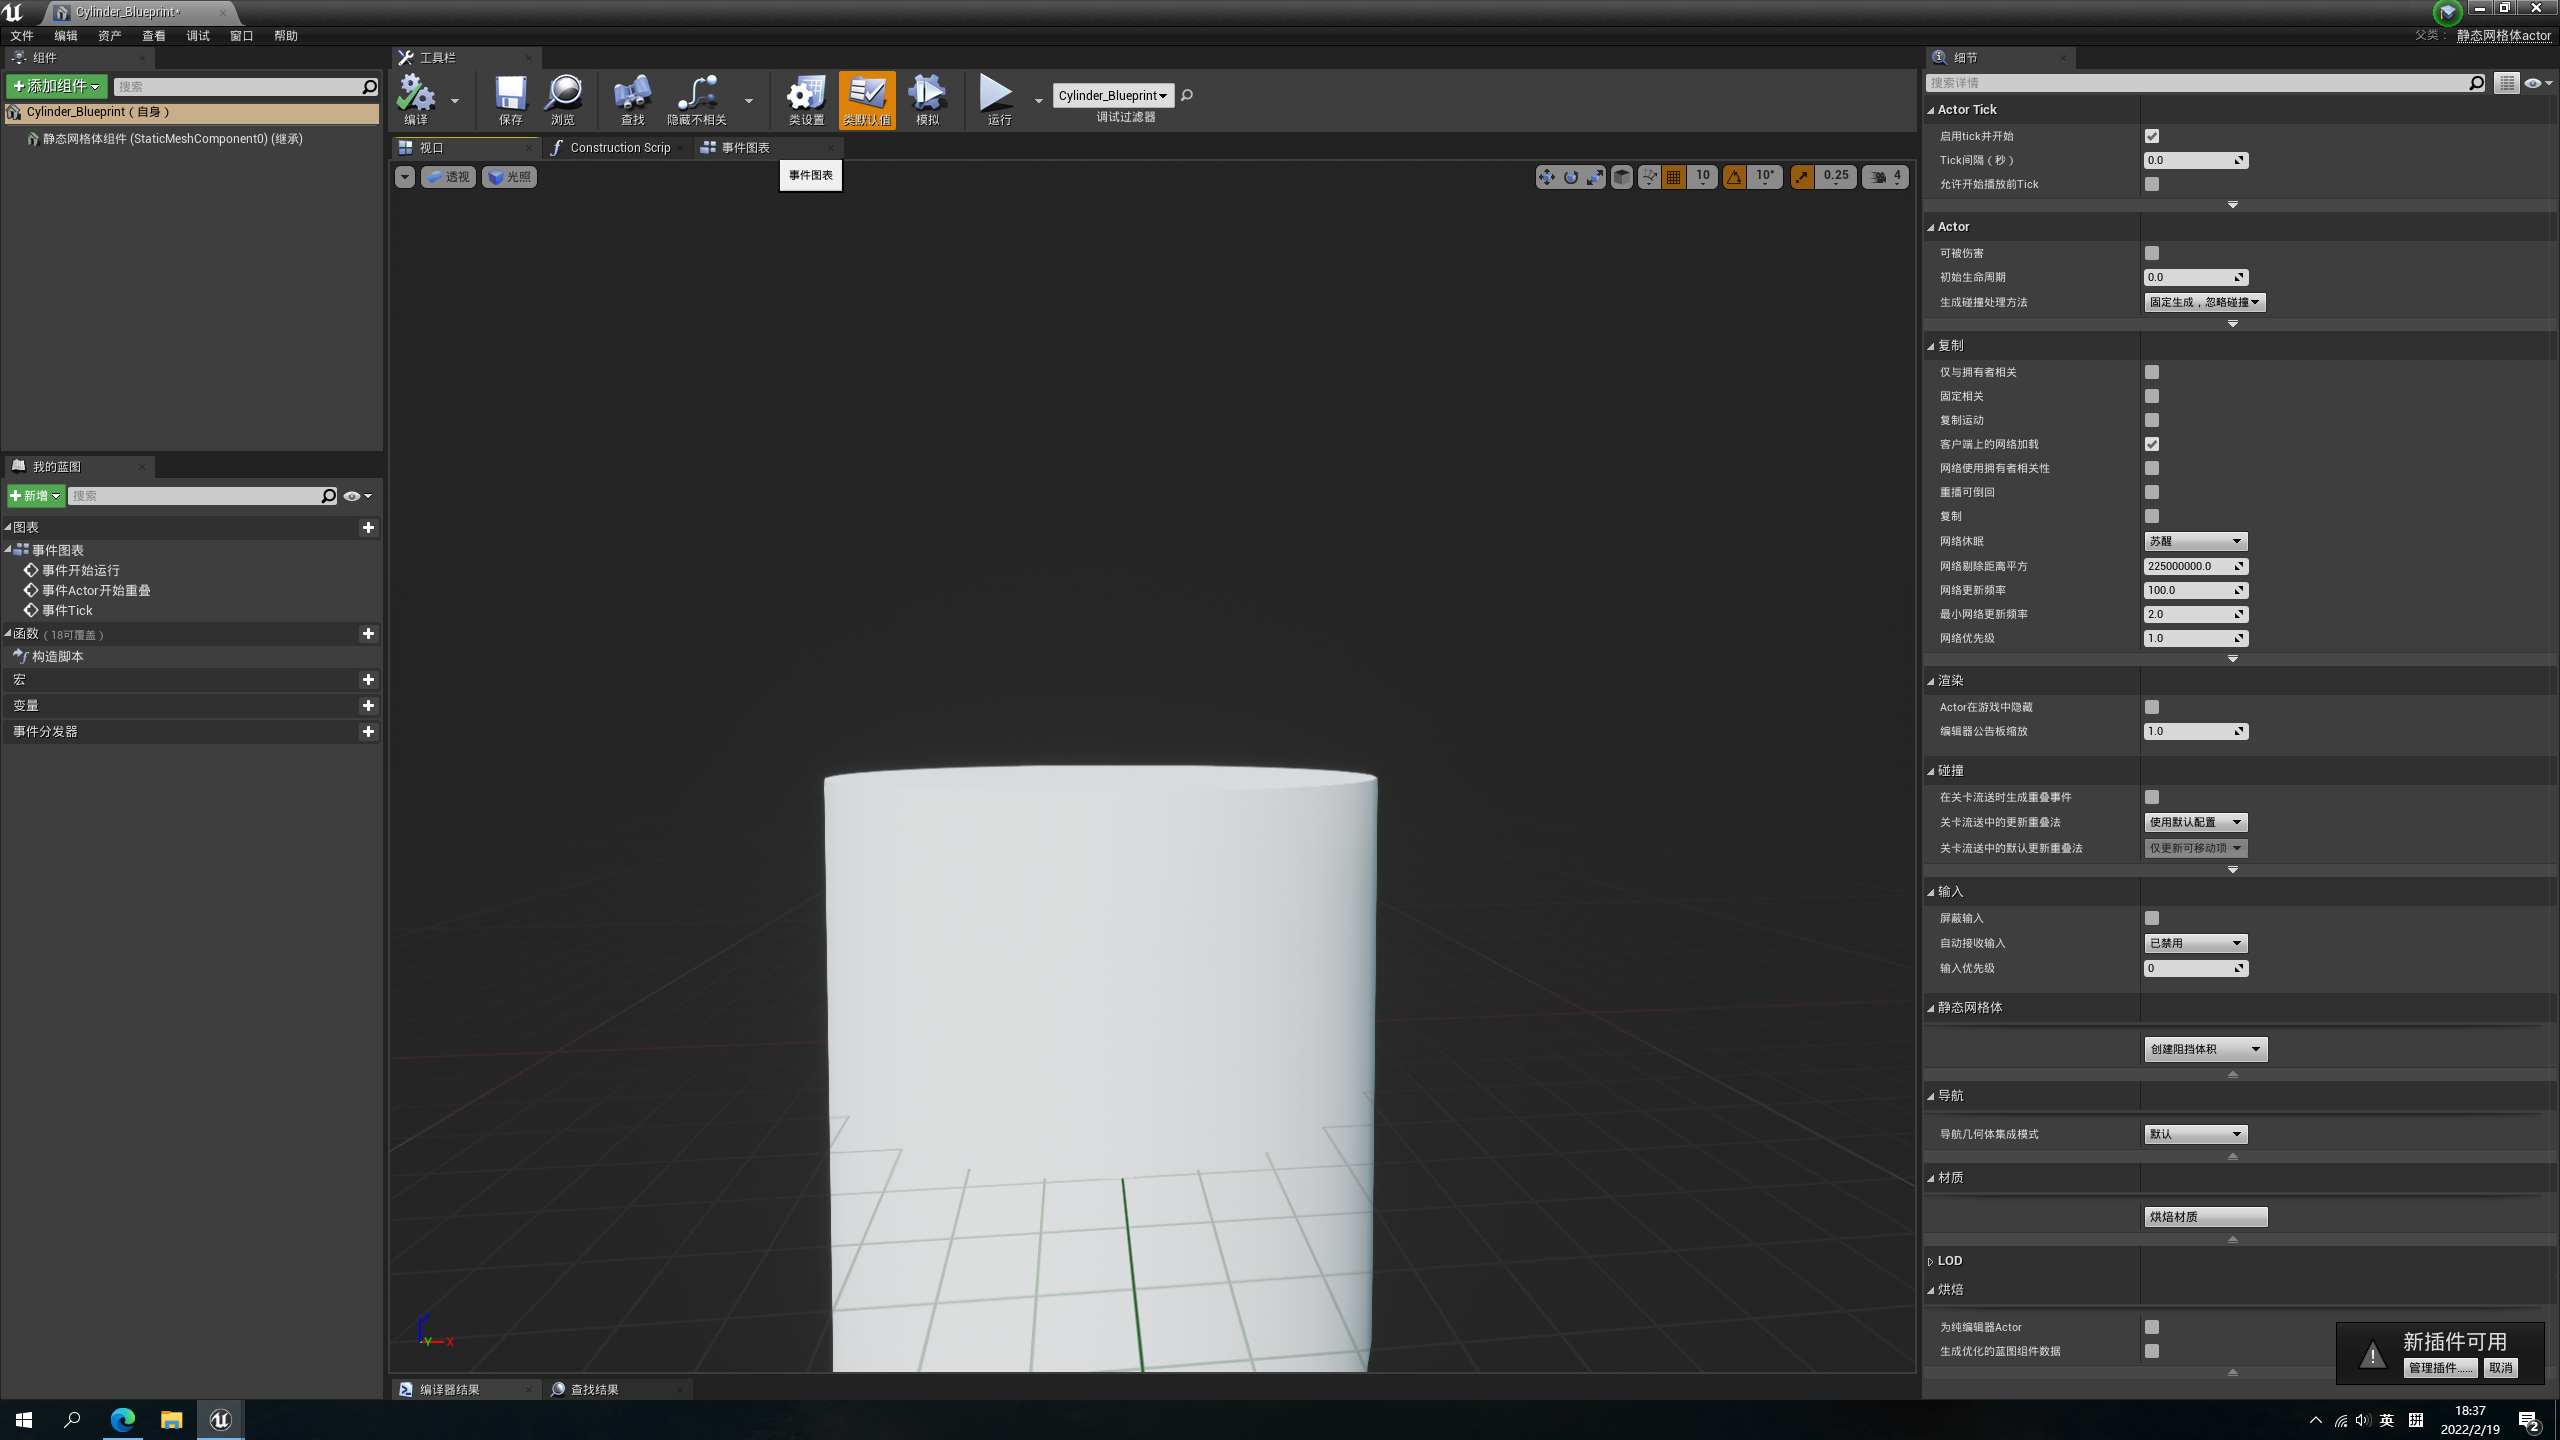Image resolution: width=2560 pixels, height=1440 pixels.
Task: Add a new macro with plus icon
Action: pyautogui.click(x=368, y=680)
